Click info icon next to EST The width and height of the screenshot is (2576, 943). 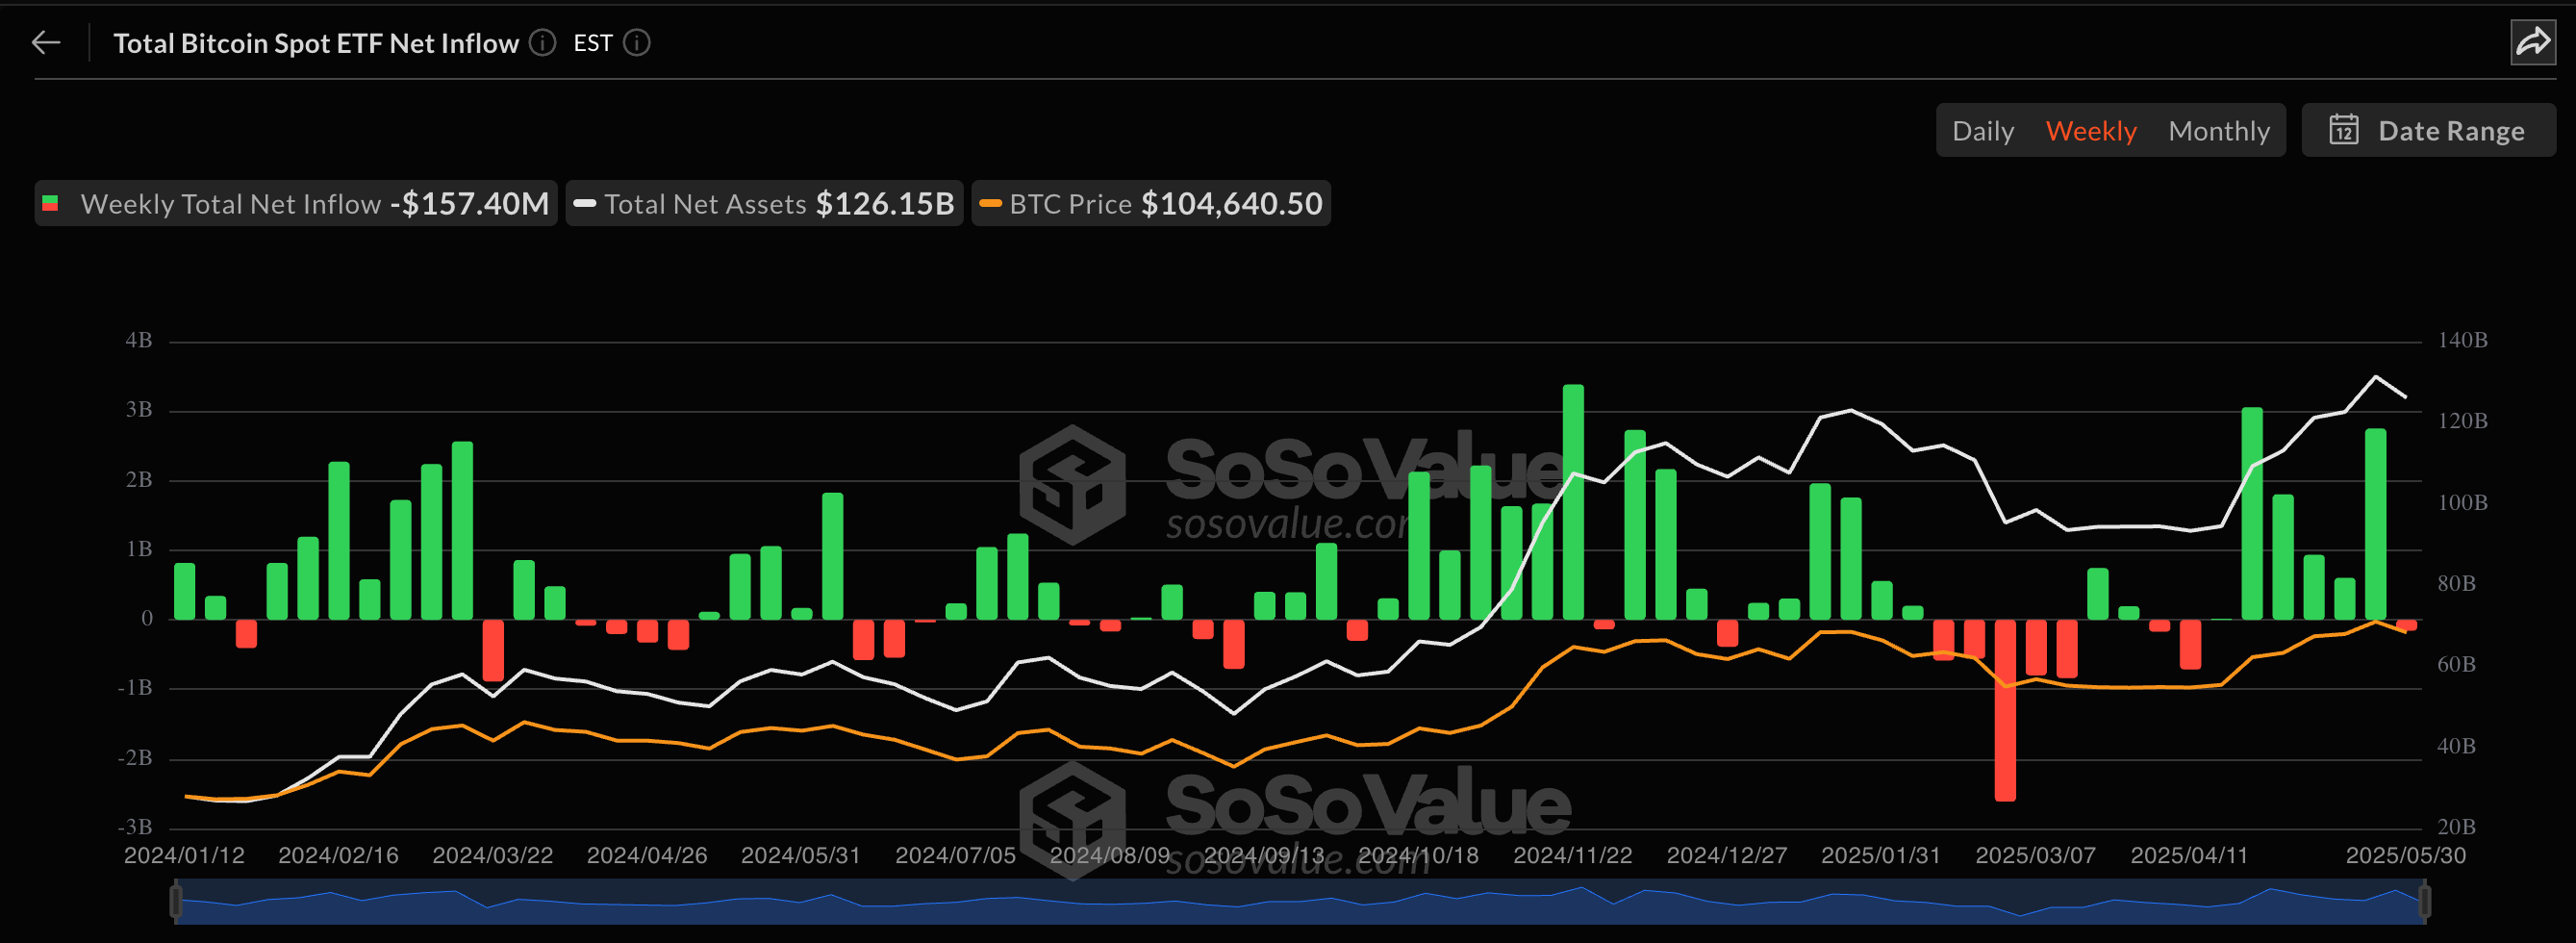click(637, 43)
